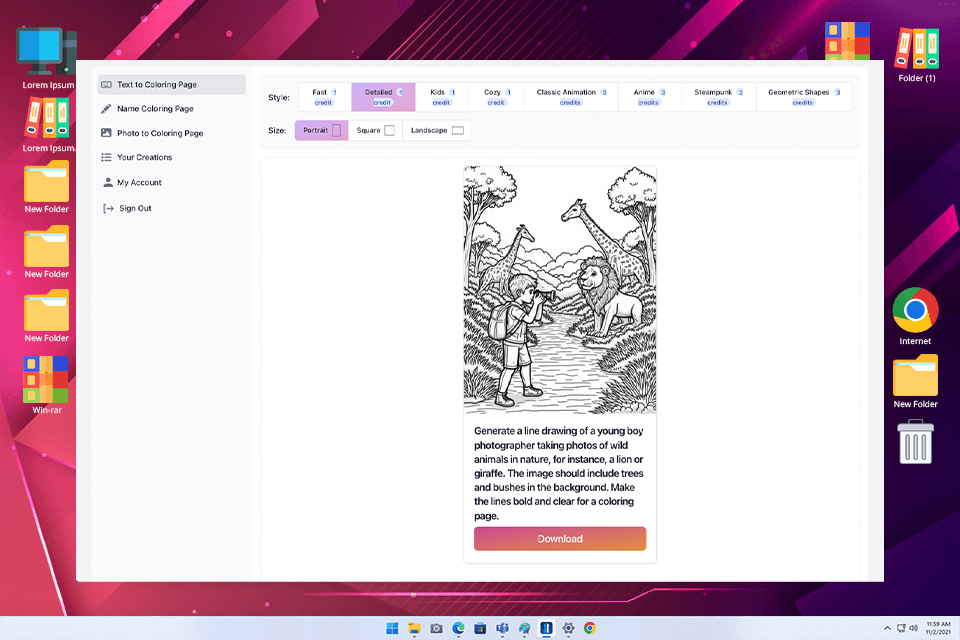Launch Microsoft Edge from the taskbar
Viewport: 960px width, 640px height.
[x=459, y=628]
